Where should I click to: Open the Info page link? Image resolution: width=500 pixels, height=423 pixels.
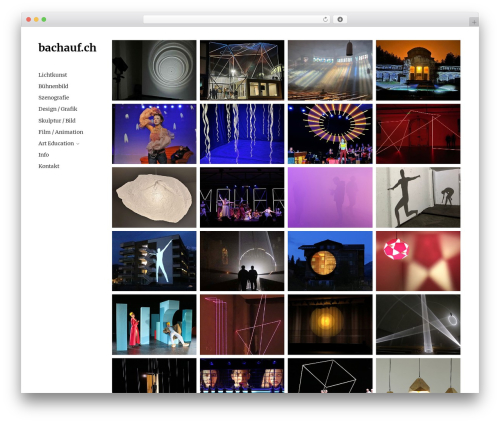pos(44,154)
